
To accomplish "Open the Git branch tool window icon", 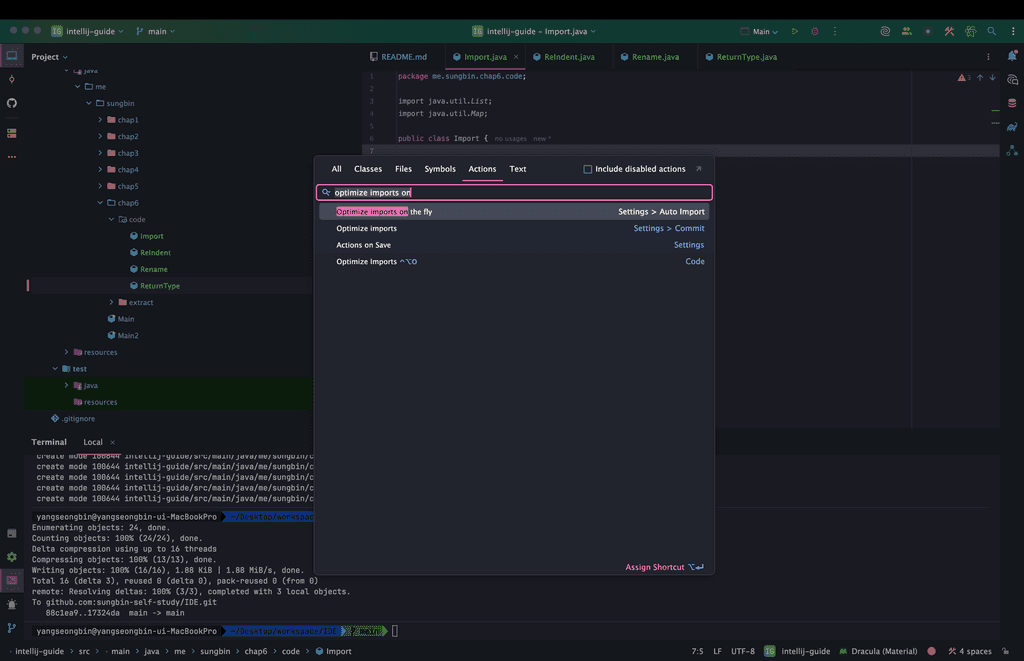I will (12, 628).
